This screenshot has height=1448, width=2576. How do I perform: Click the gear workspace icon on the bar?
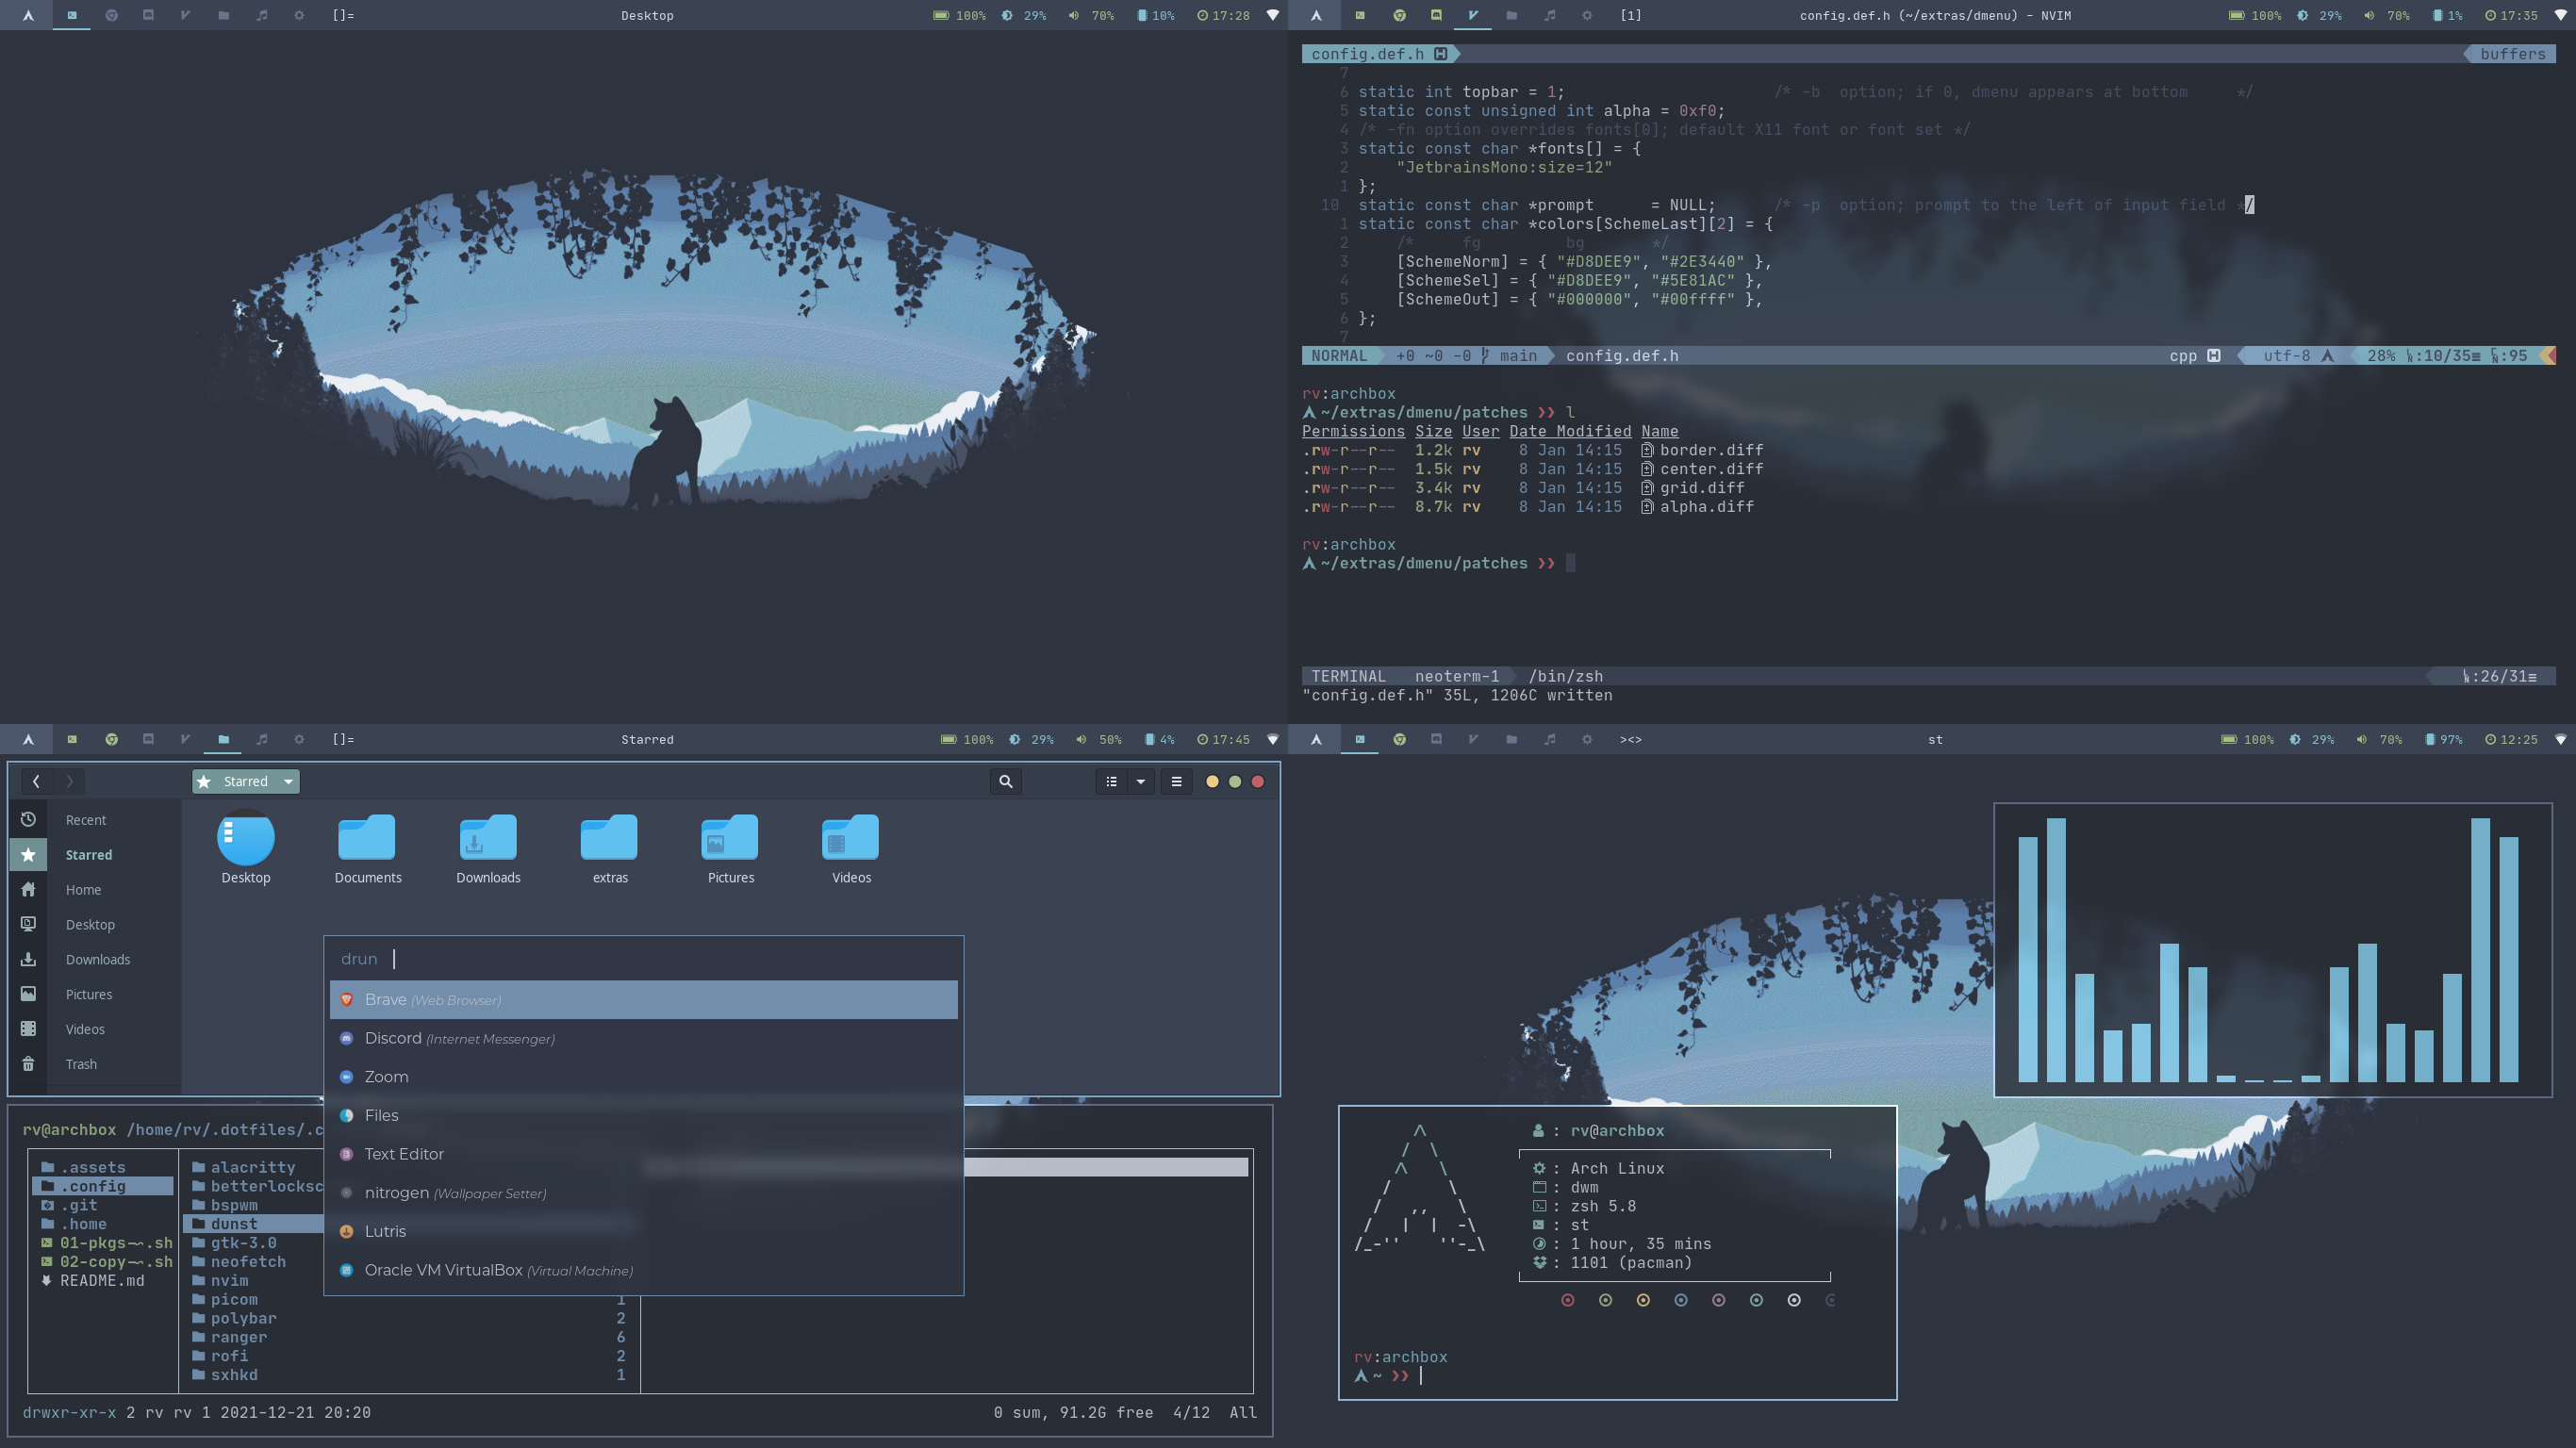click(x=297, y=15)
